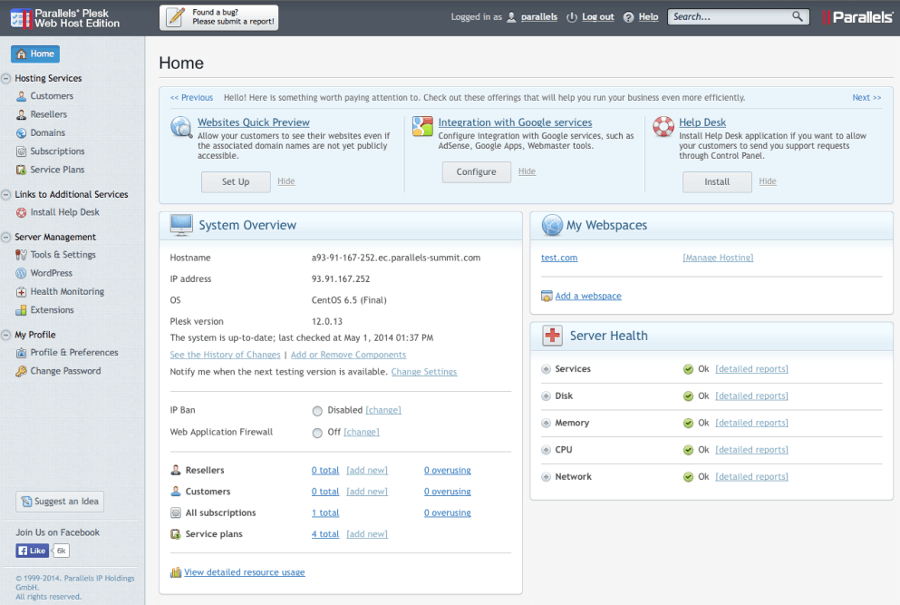
Task: Click the WordPress icon in Server Management
Action: pos(21,273)
